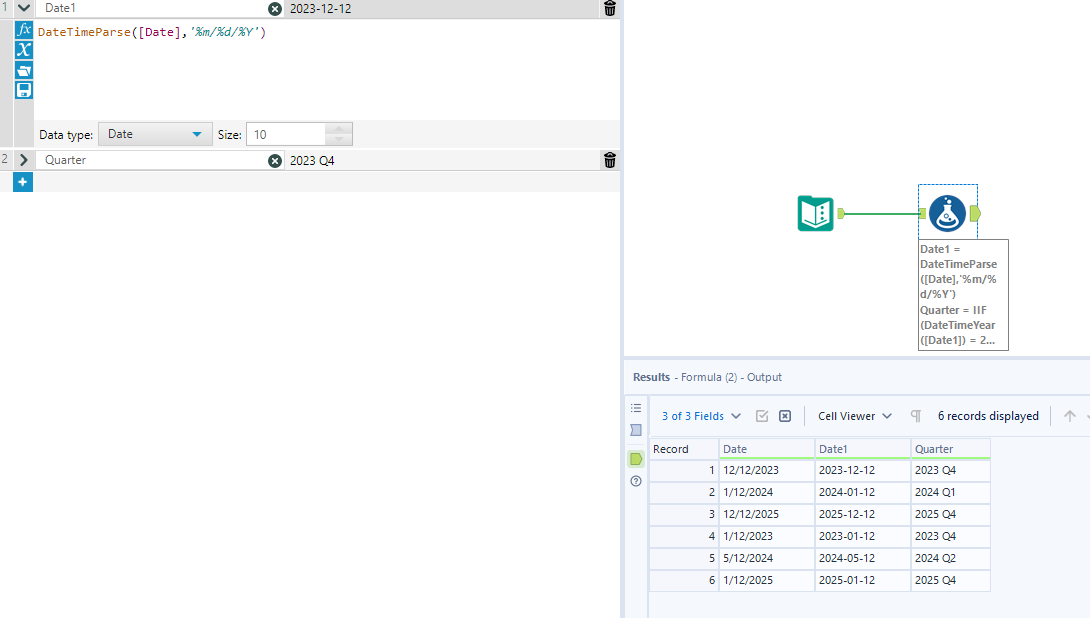Viewport: 1090px width, 618px height.
Task: Deselect all fields with the boxed X icon
Action: tap(785, 415)
